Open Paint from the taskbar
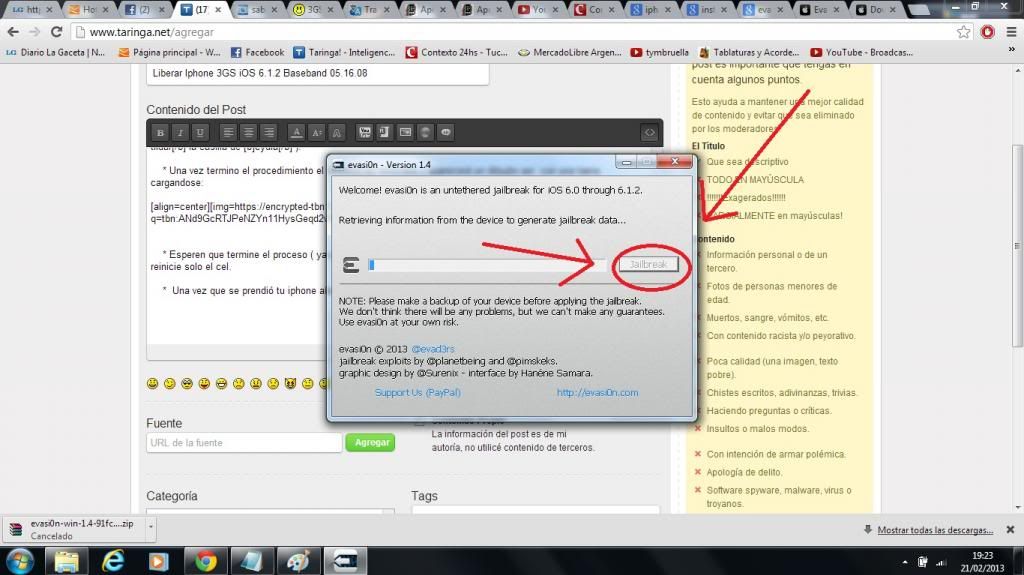This screenshot has width=1024, height=575. (x=298, y=561)
